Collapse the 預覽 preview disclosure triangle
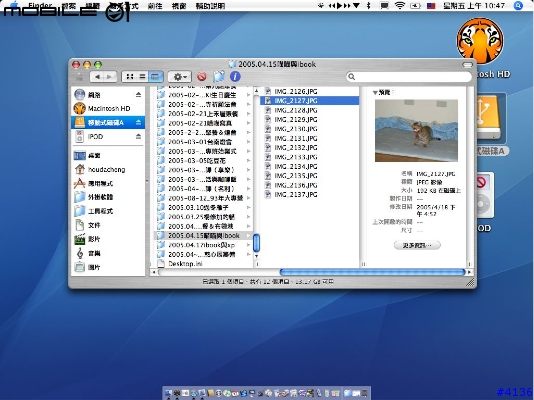The height and width of the screenshot is (400, 534). [x=375, y=93]
